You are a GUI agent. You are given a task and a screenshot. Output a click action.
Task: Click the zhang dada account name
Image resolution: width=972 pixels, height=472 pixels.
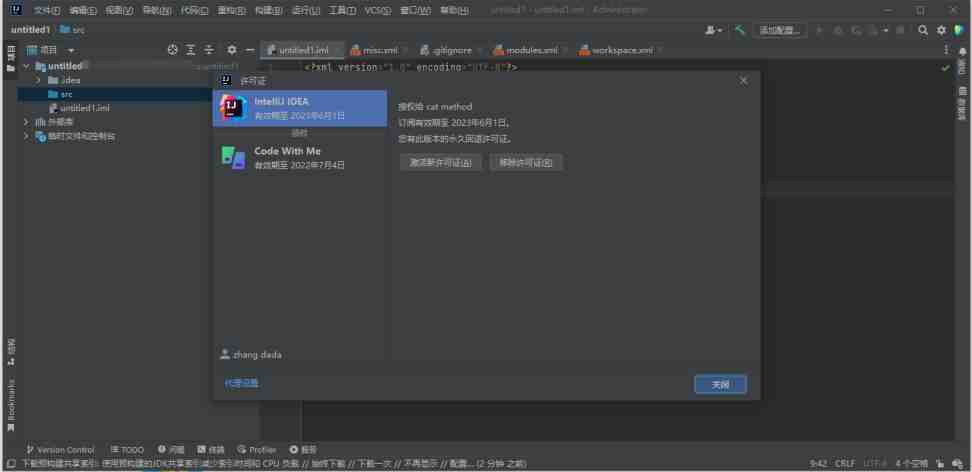(x=257, y=355)
